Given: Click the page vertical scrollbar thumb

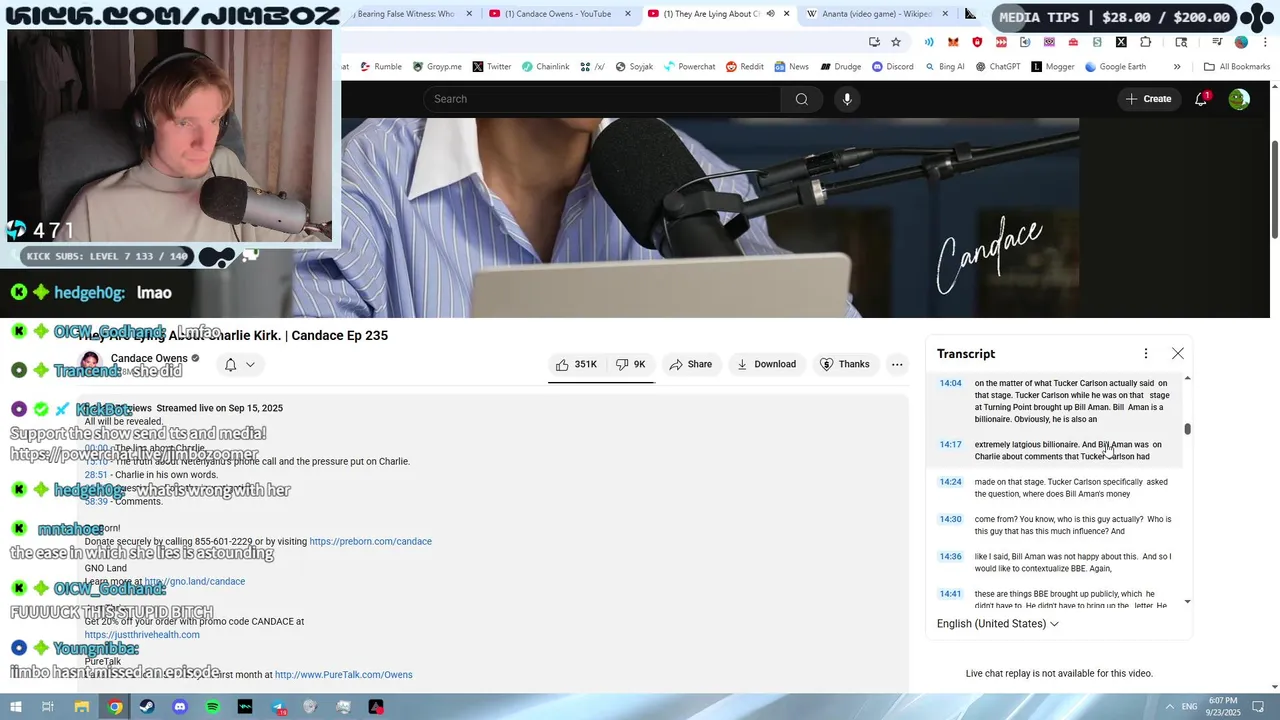Looking at the screenshot, I should (x=1274, y=190).
